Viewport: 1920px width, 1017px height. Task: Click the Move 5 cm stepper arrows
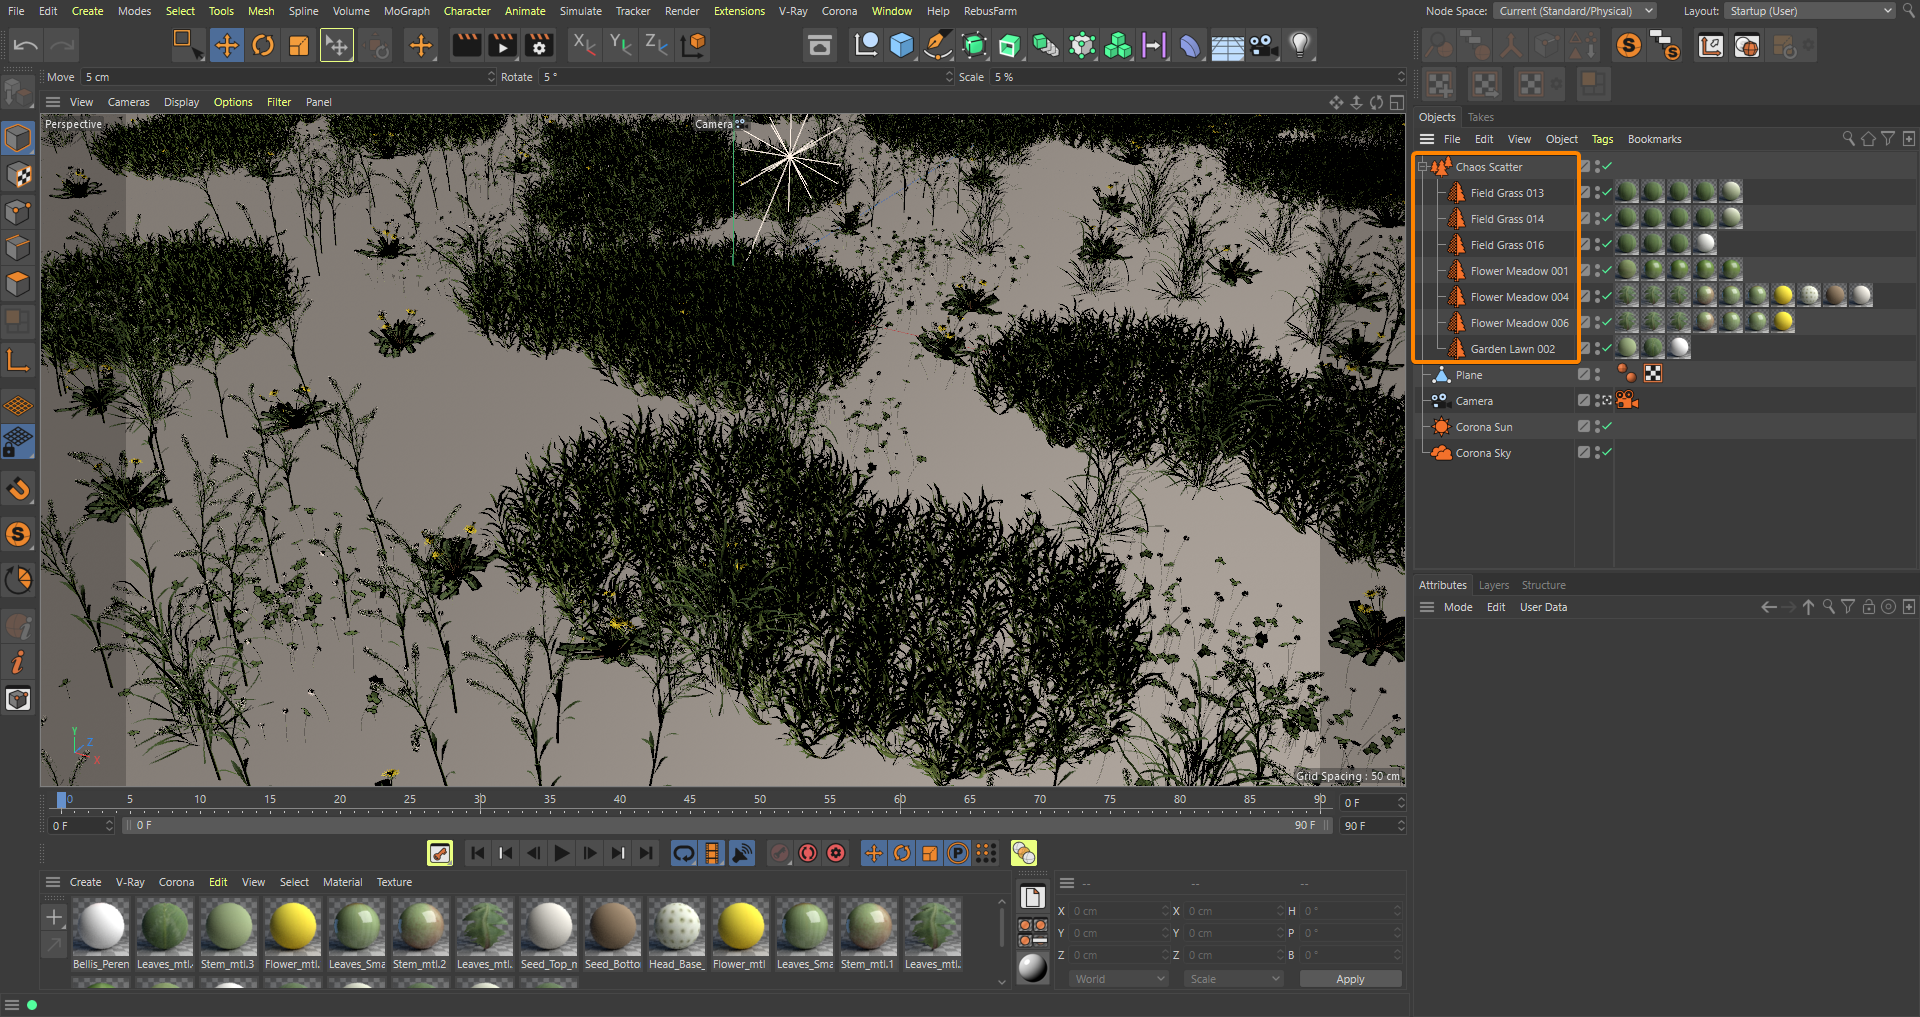491,77
